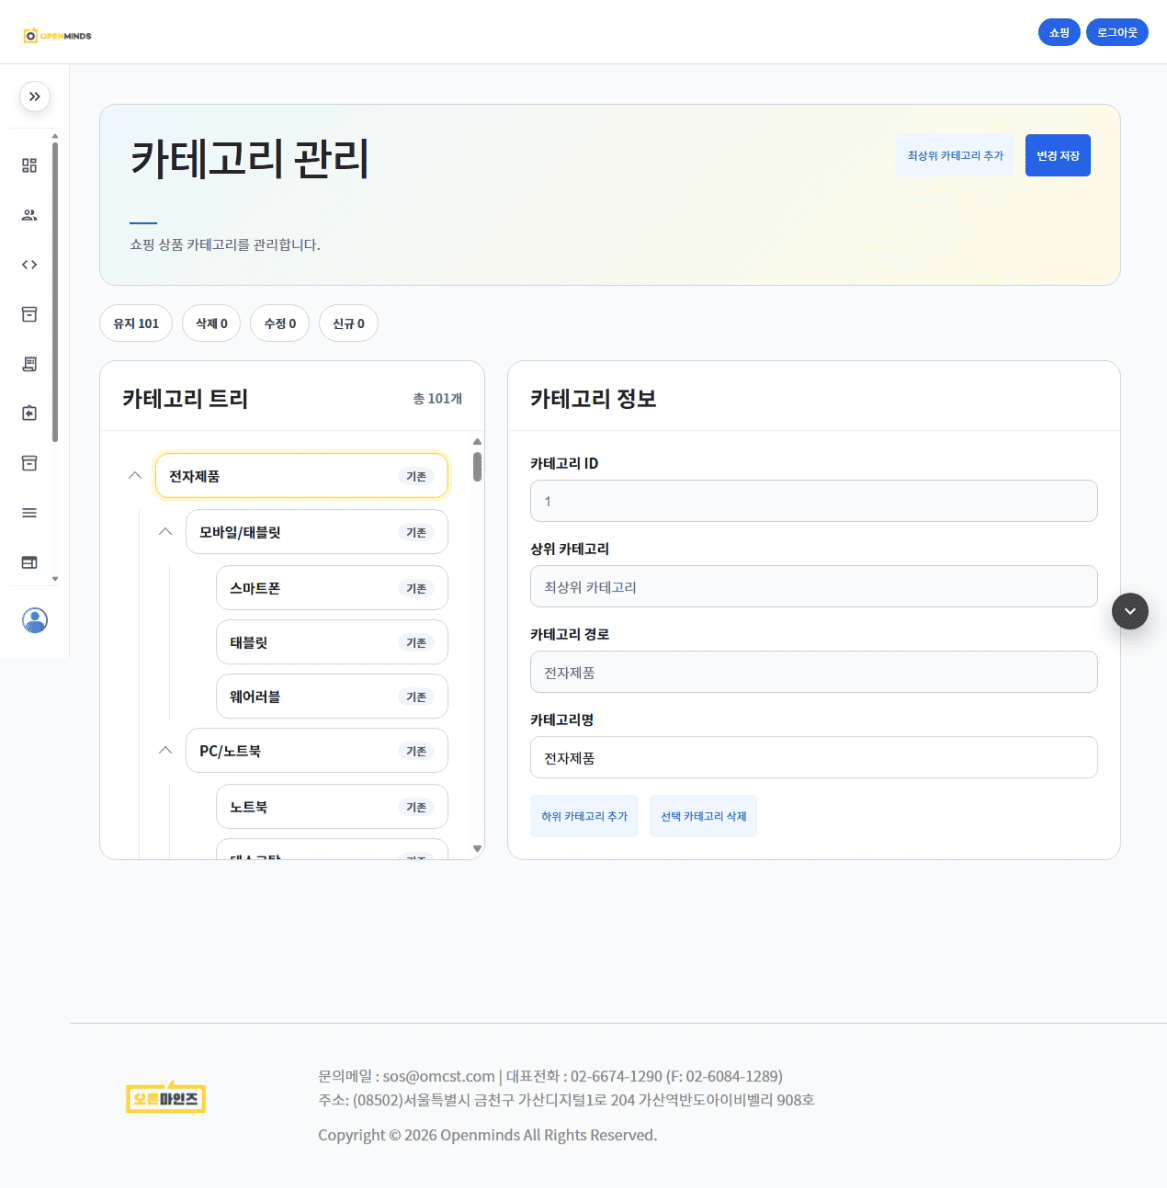Click 하위 카테고리 추가 button
The image size is (1167, 1188).
pyautogui.click(x=584, y=816)
